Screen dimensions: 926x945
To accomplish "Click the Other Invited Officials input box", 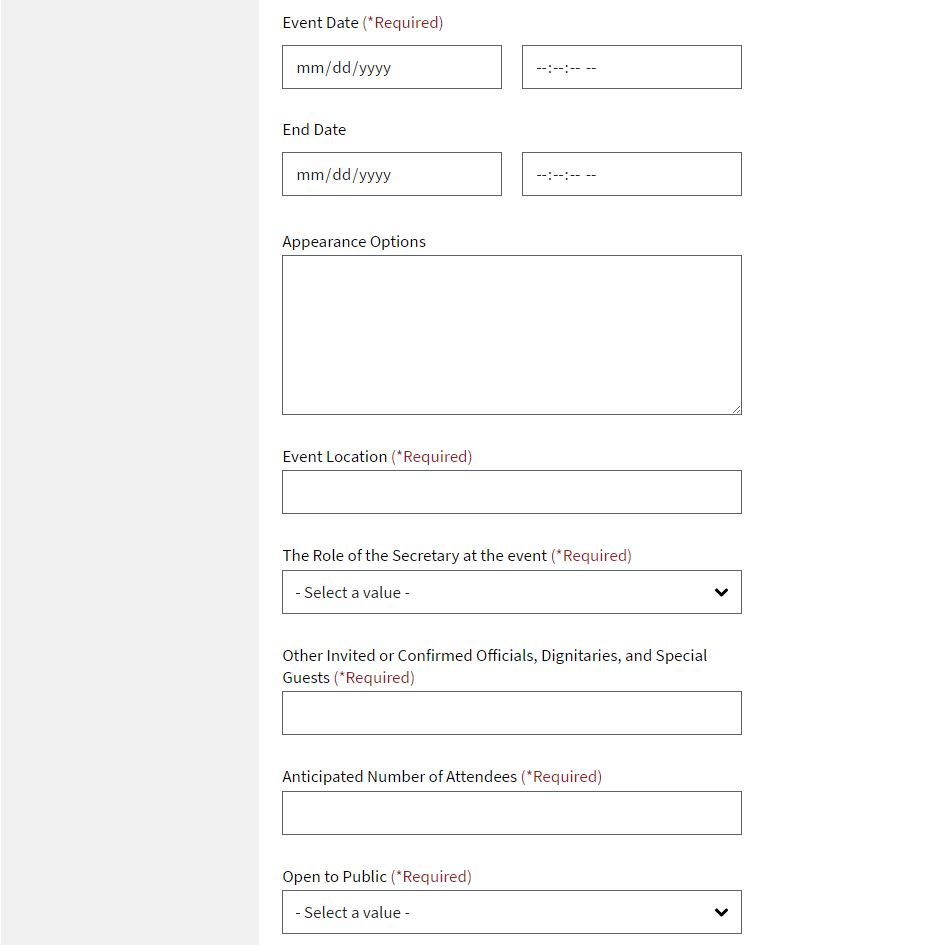I will [511, 713].
